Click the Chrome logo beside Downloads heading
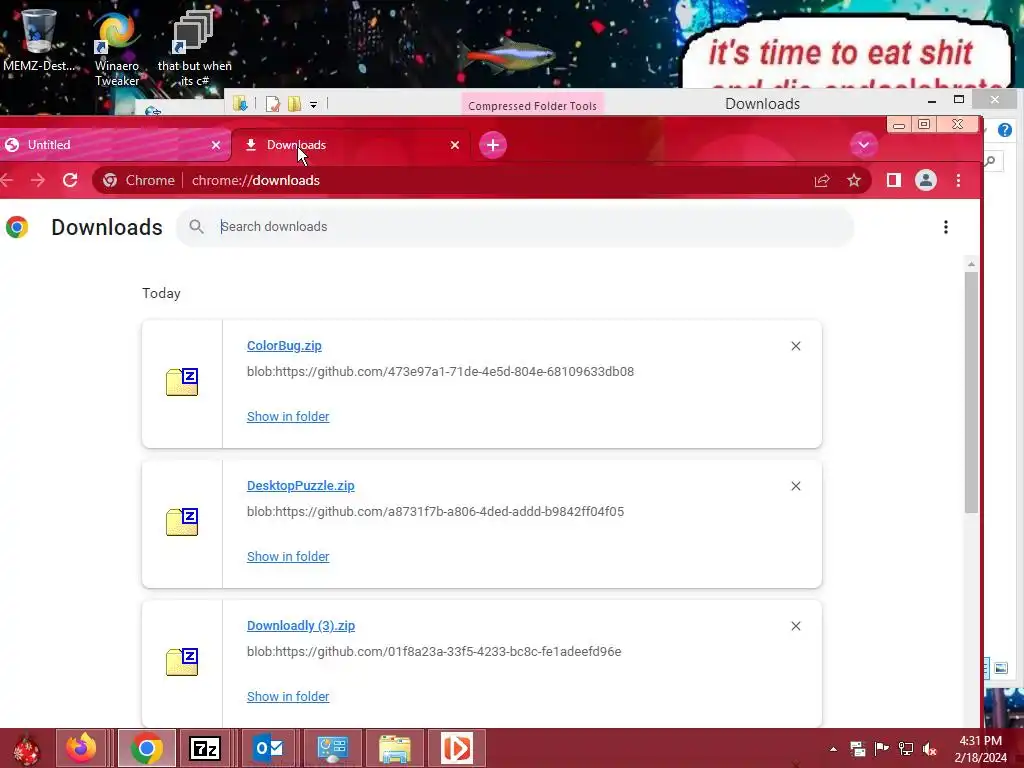This screenshot has width=1024, height=768. (x=17, y=227)
